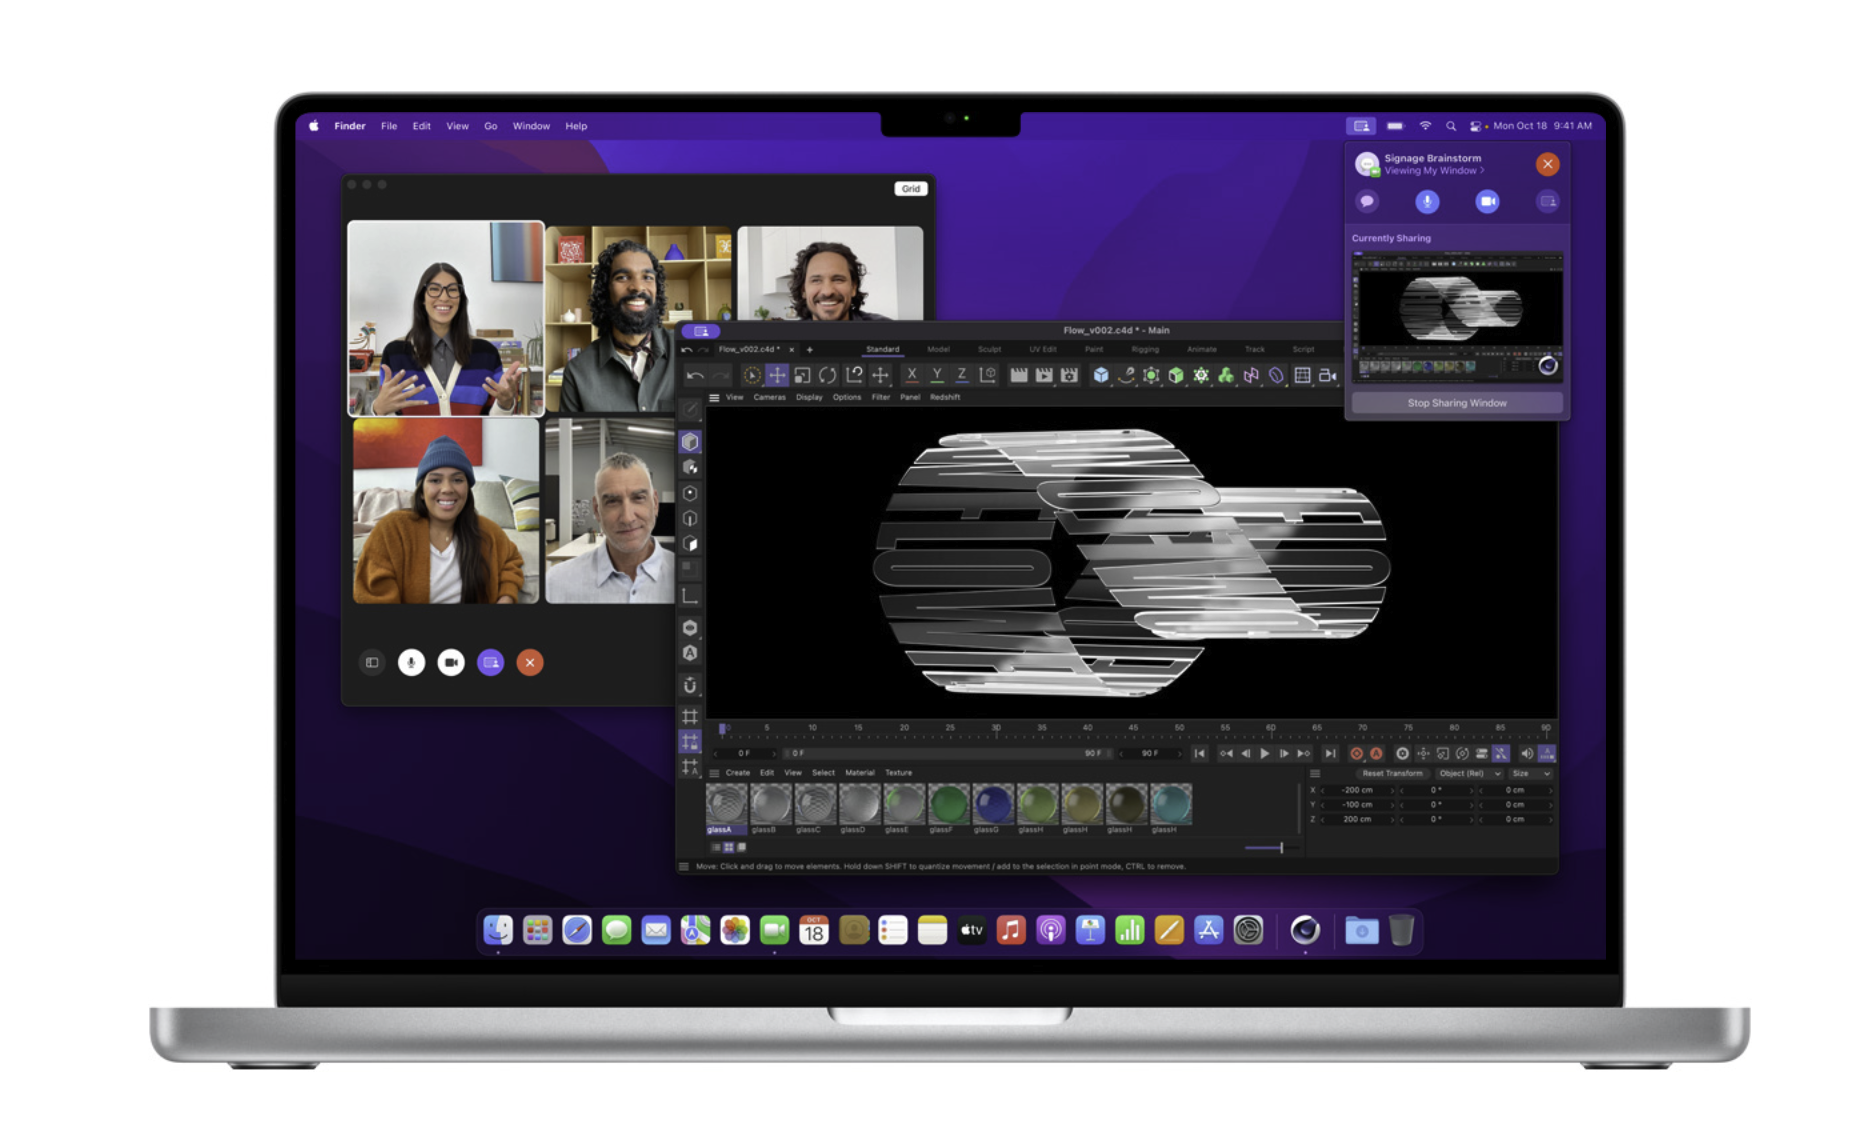1864x1126 pixels.
Task: Add a Camera object from toolbar
Action: pyautogui.click(x=1327, y=375)
